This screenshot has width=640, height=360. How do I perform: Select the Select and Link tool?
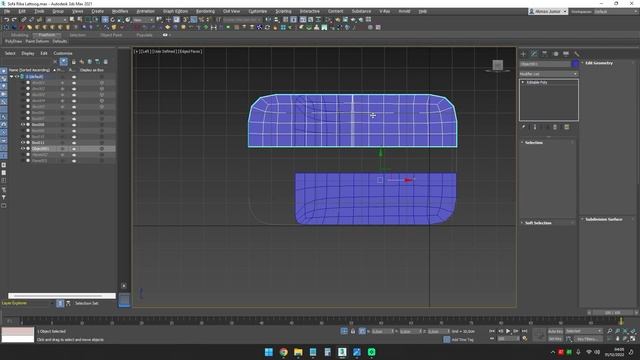(x=24, y=19)
